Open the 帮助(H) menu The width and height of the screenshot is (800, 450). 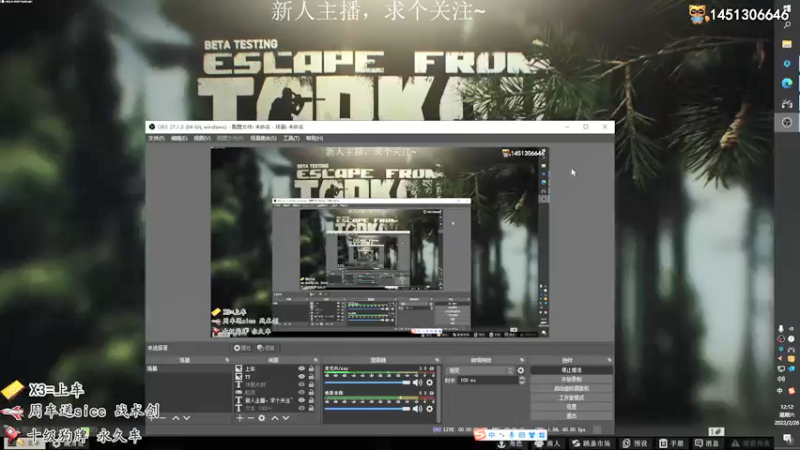click(314, 138)
